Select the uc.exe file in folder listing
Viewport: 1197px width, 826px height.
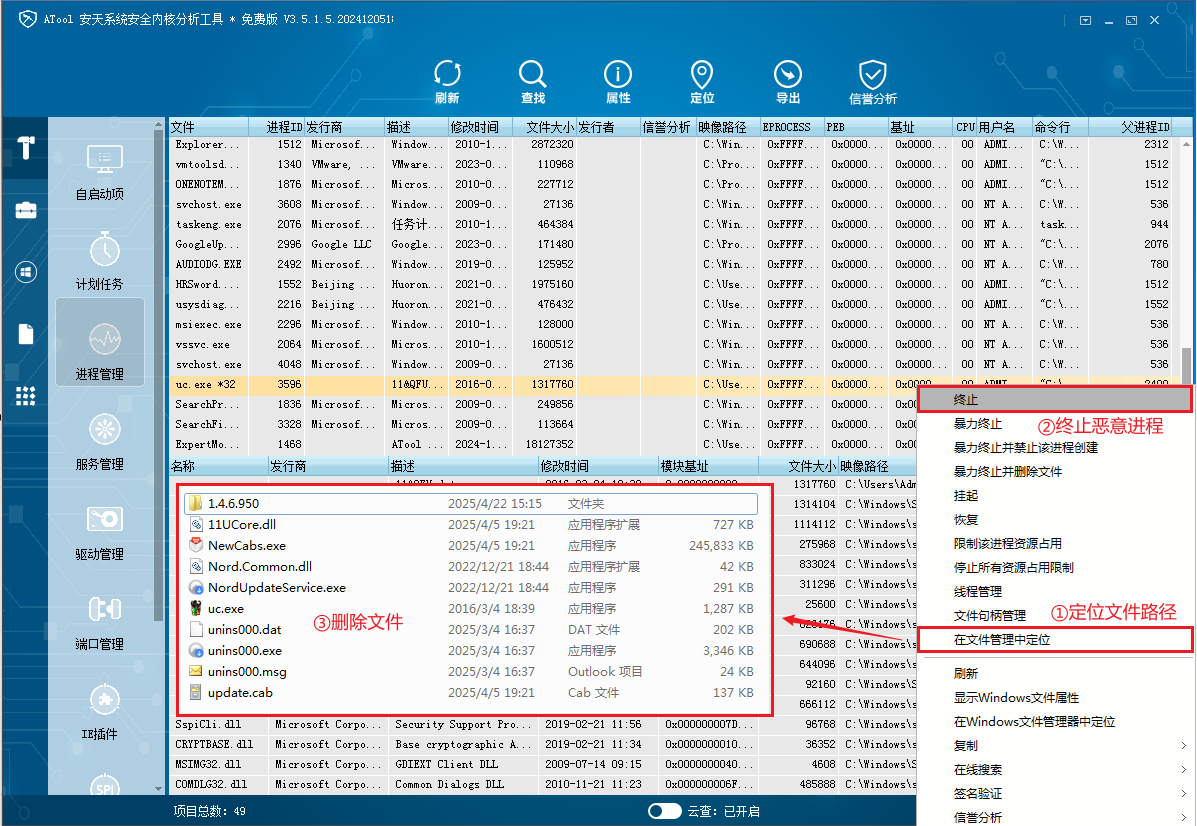click(471, 608)
